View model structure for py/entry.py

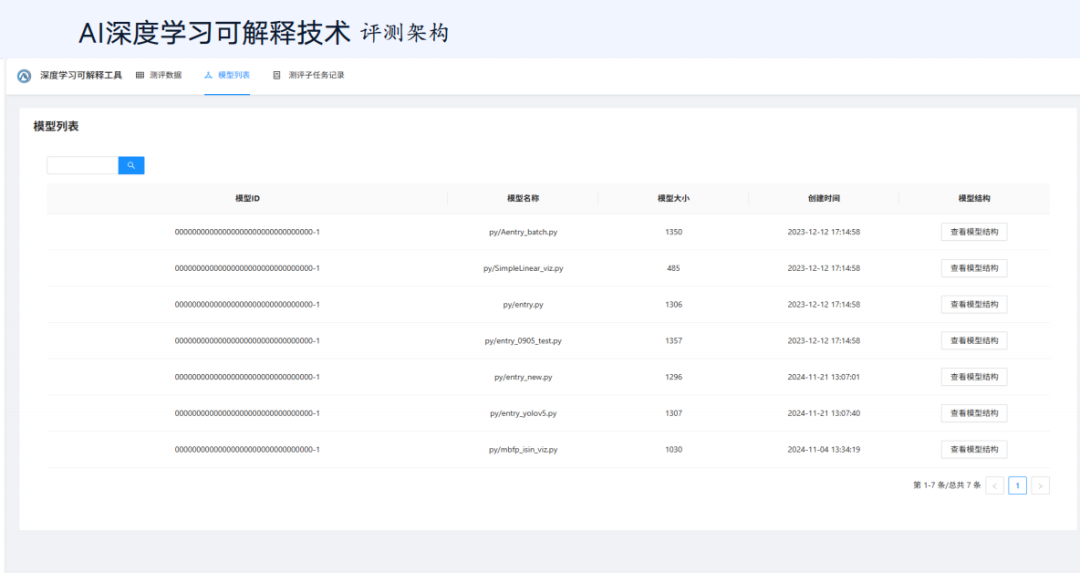point(974,304)
